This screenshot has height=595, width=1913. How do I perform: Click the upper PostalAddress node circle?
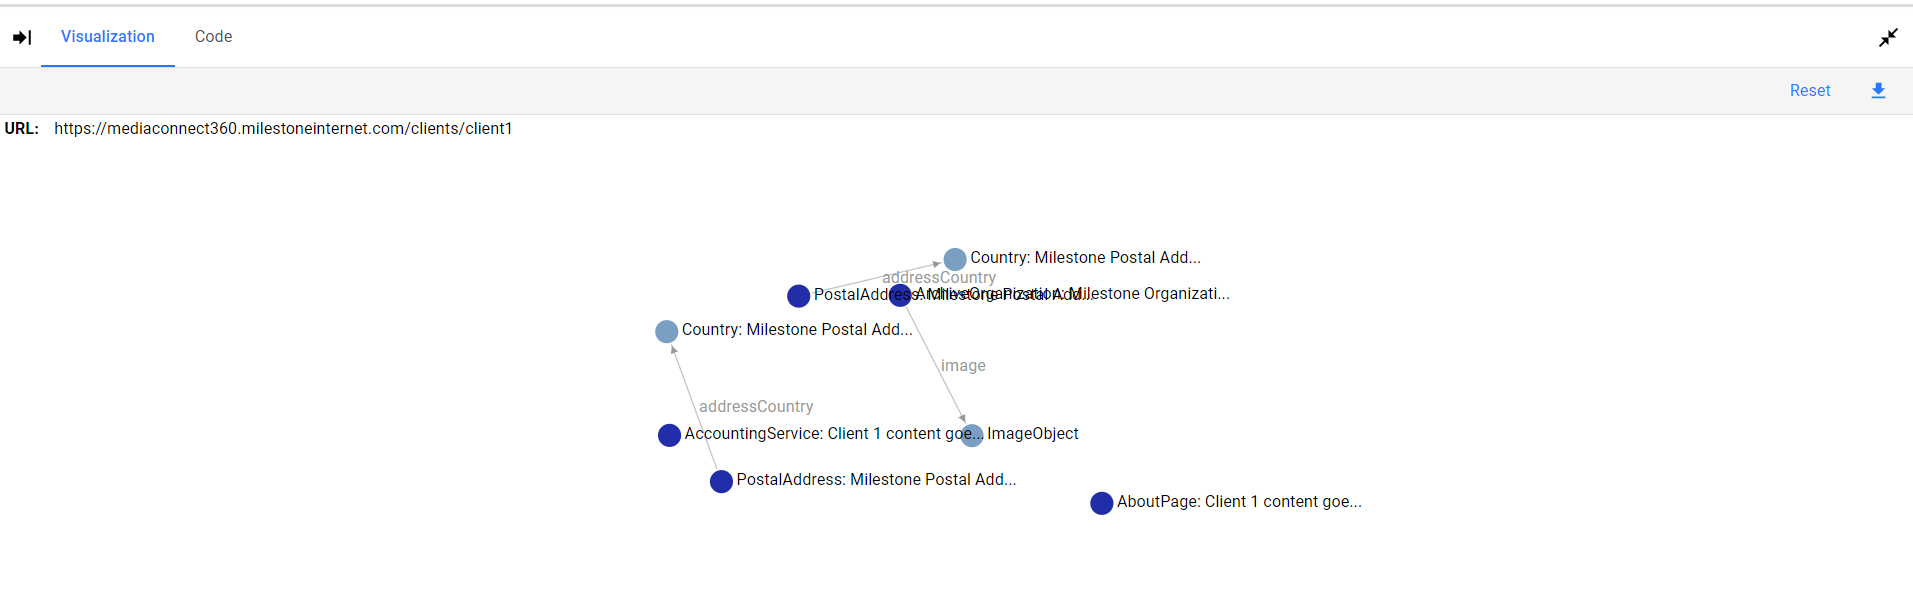coord(798,296)
